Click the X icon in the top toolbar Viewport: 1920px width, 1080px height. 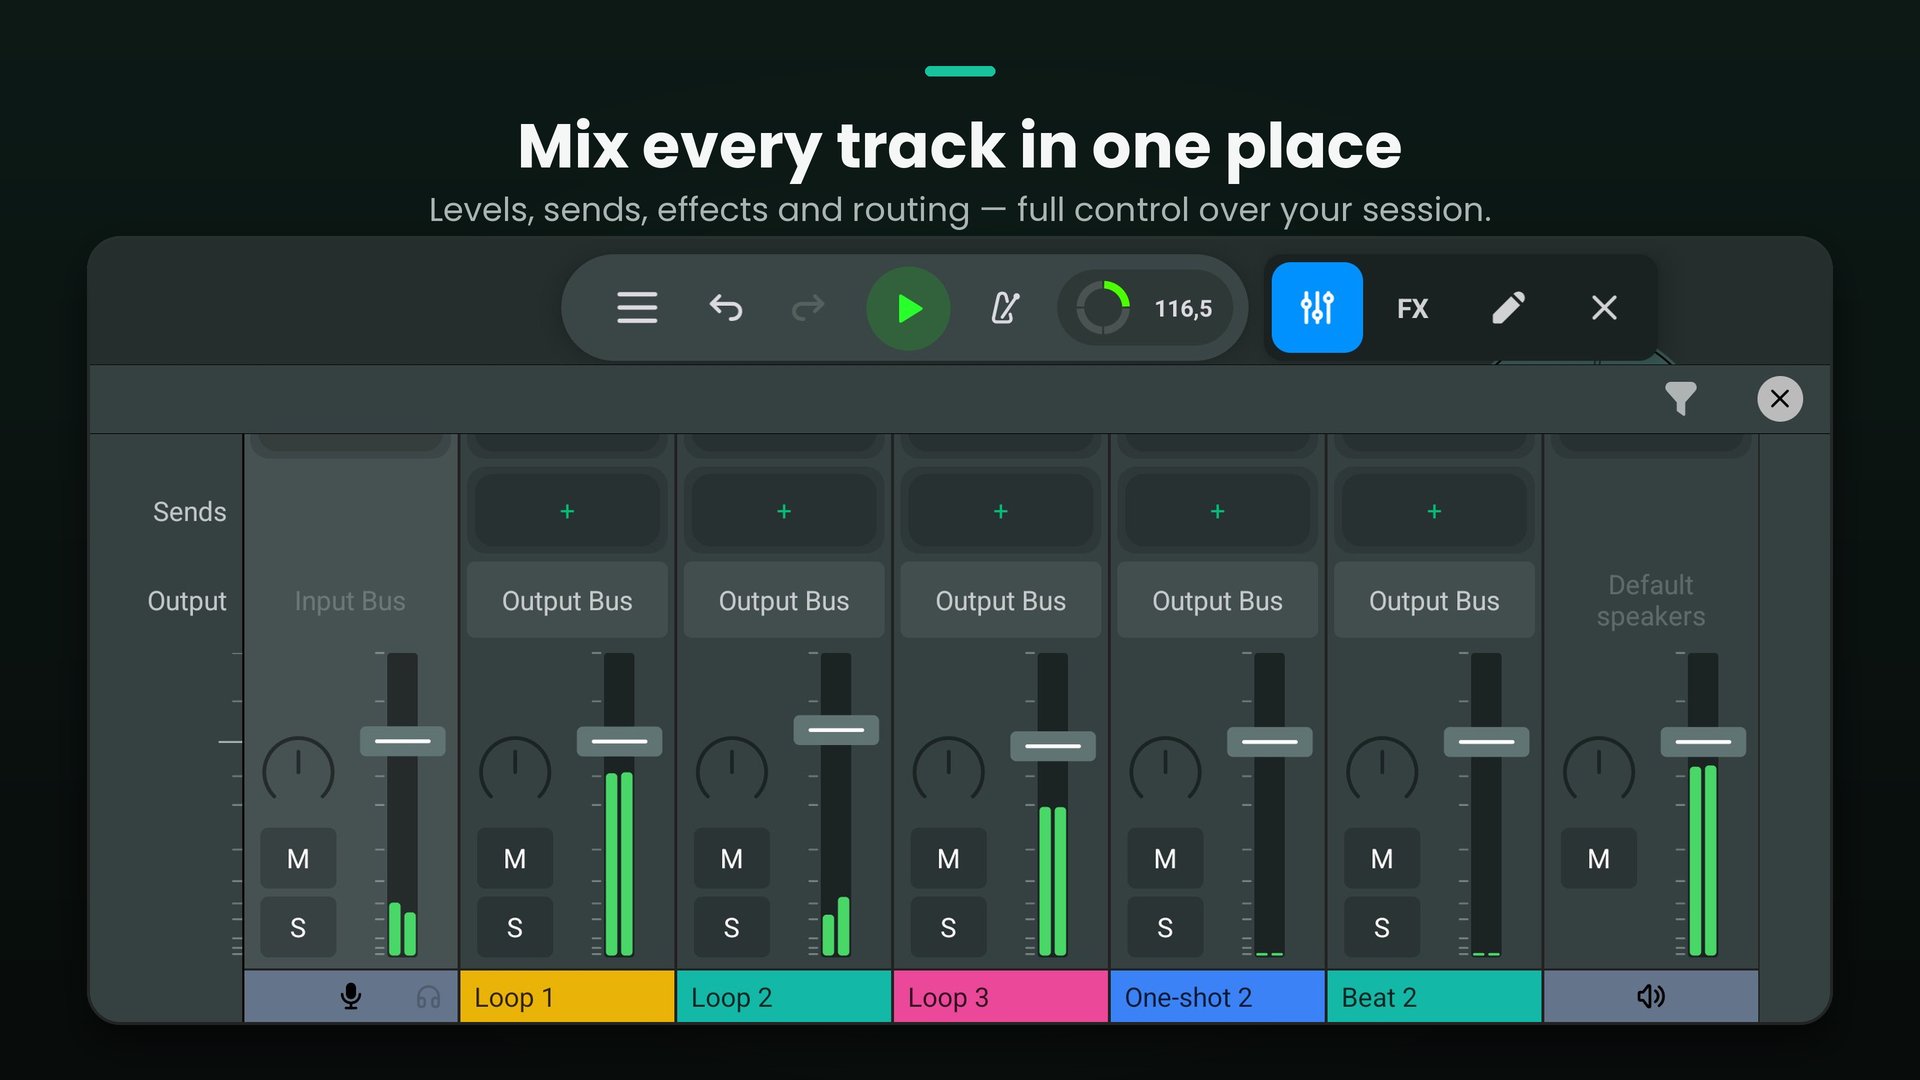[1604, 308]
